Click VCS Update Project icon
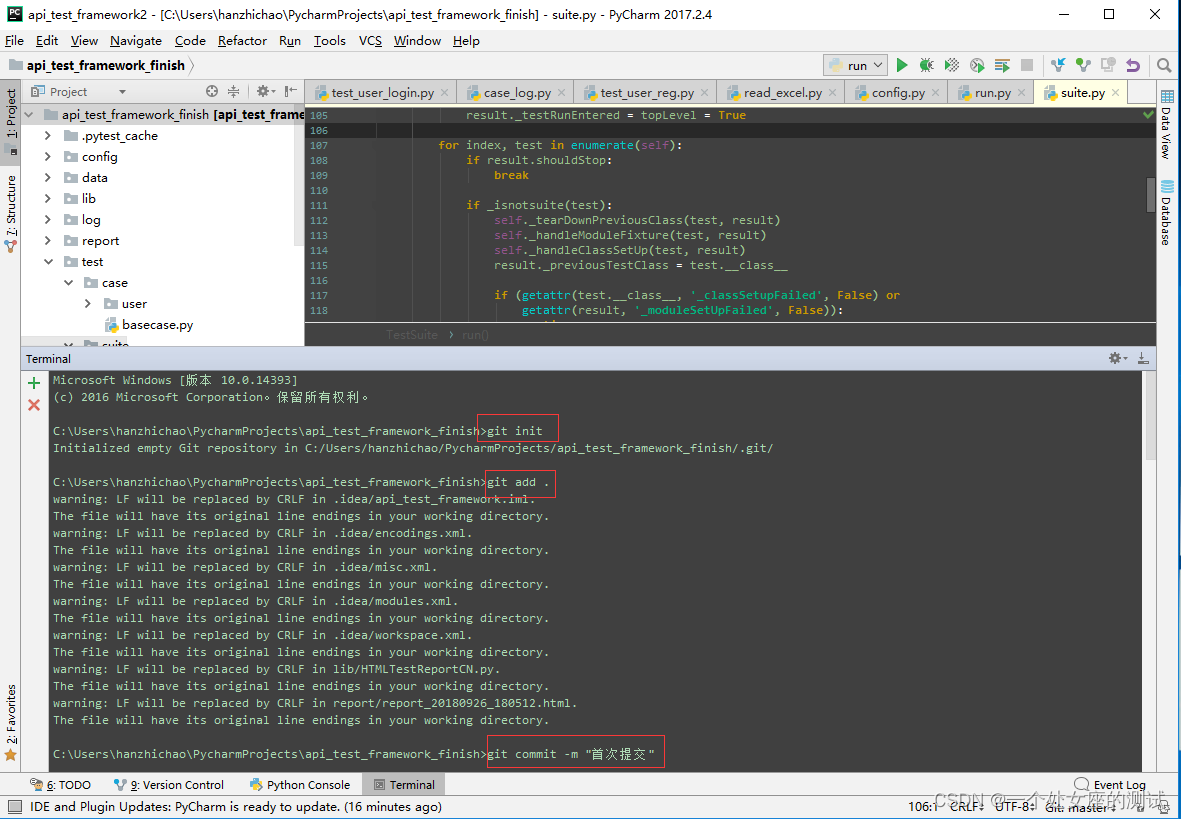 click(1058, 66)
